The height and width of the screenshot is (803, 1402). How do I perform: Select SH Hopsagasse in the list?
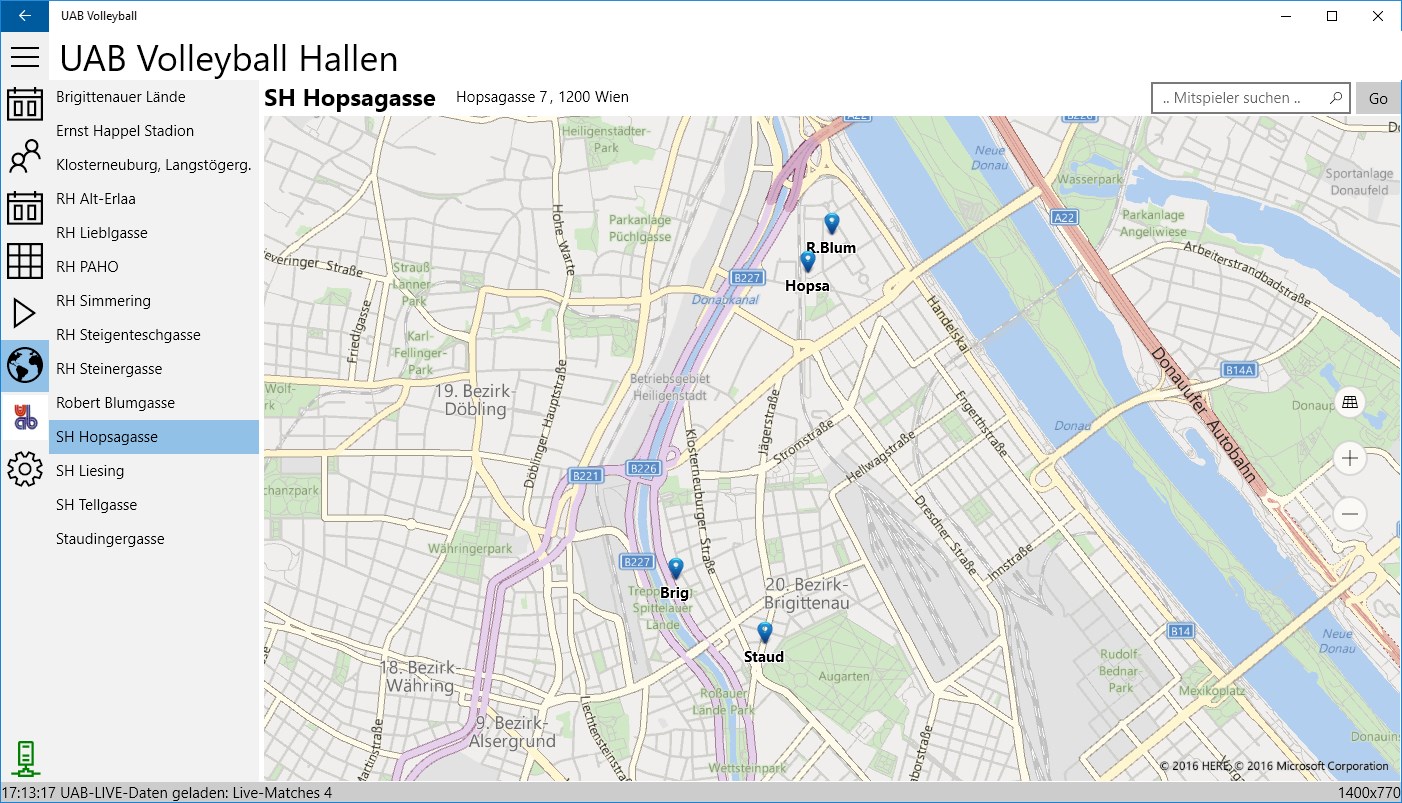[x=154, y=437]
